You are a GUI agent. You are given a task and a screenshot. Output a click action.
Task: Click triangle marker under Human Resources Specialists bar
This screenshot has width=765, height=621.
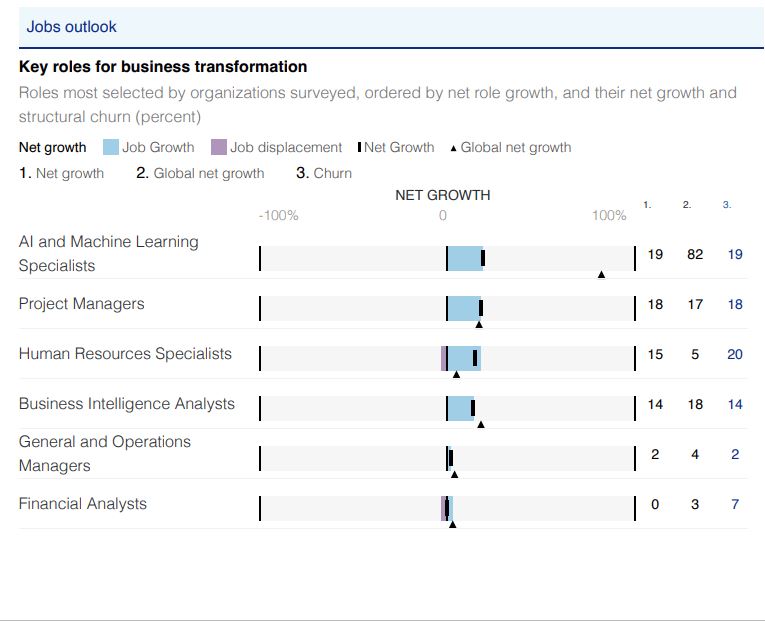(x=457, y=374)
